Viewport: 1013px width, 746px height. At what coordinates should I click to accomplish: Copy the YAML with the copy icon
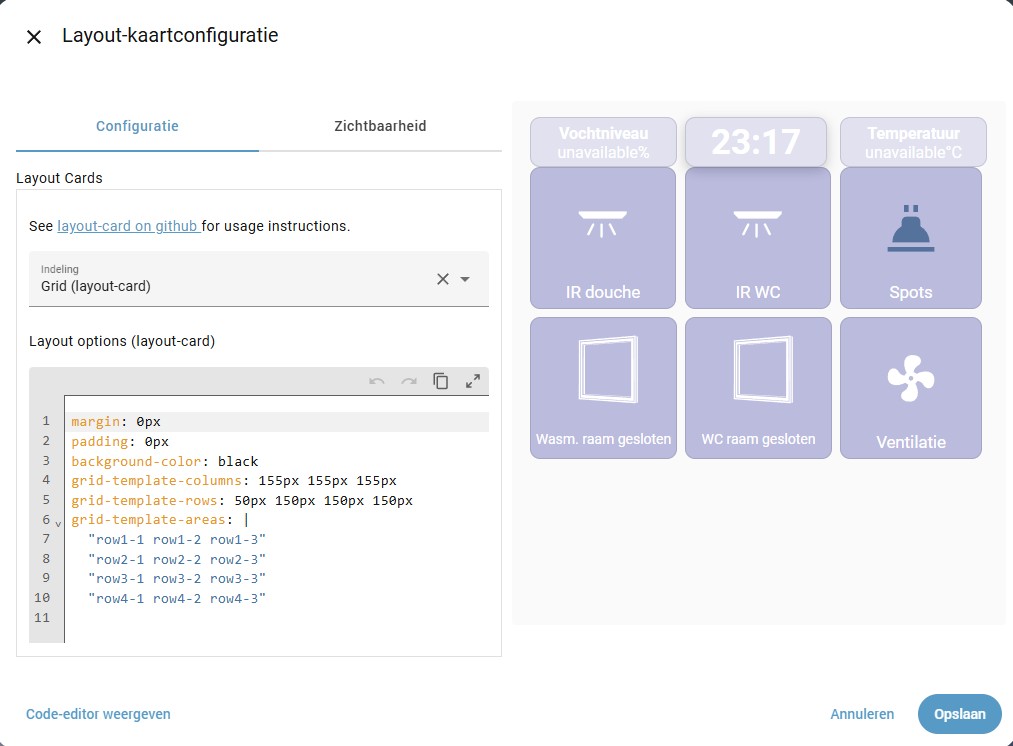pos(441,381)
